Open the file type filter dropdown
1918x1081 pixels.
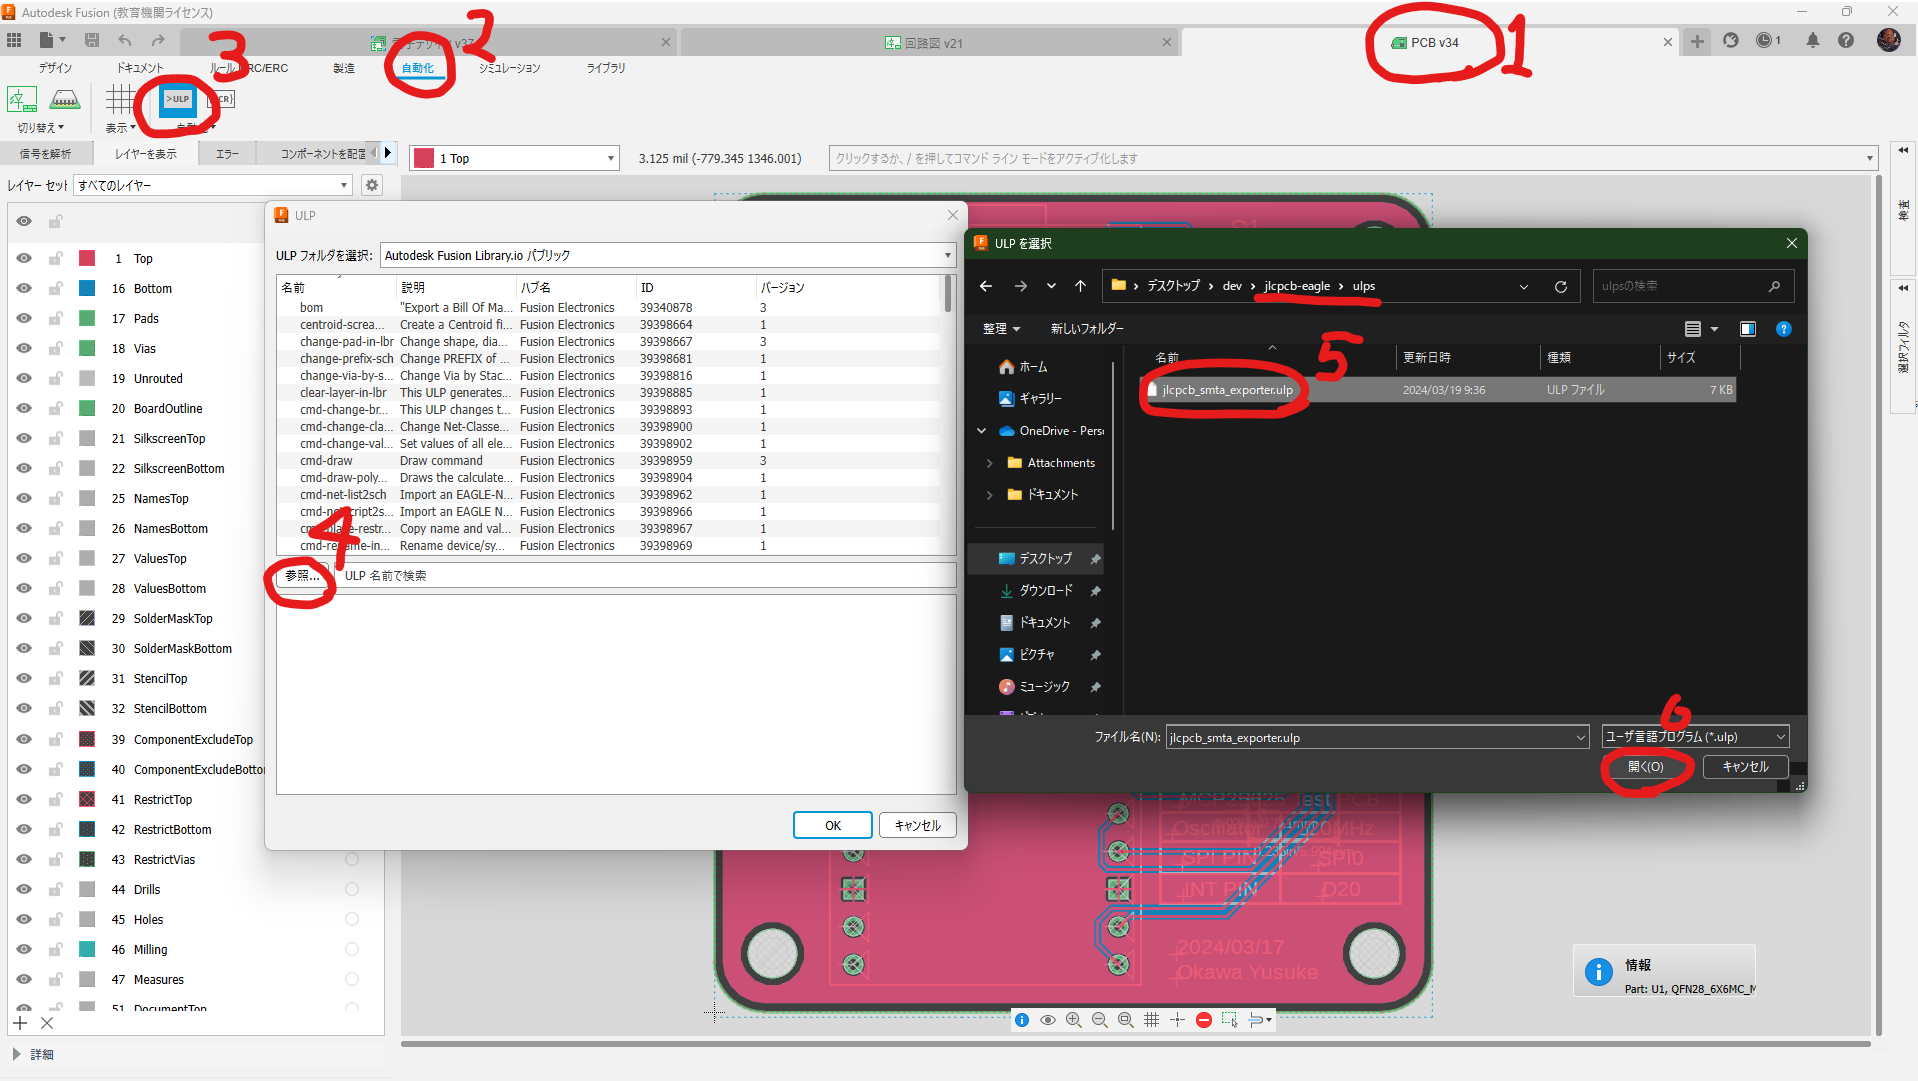pyautogui.click(x=1695, y=738)
